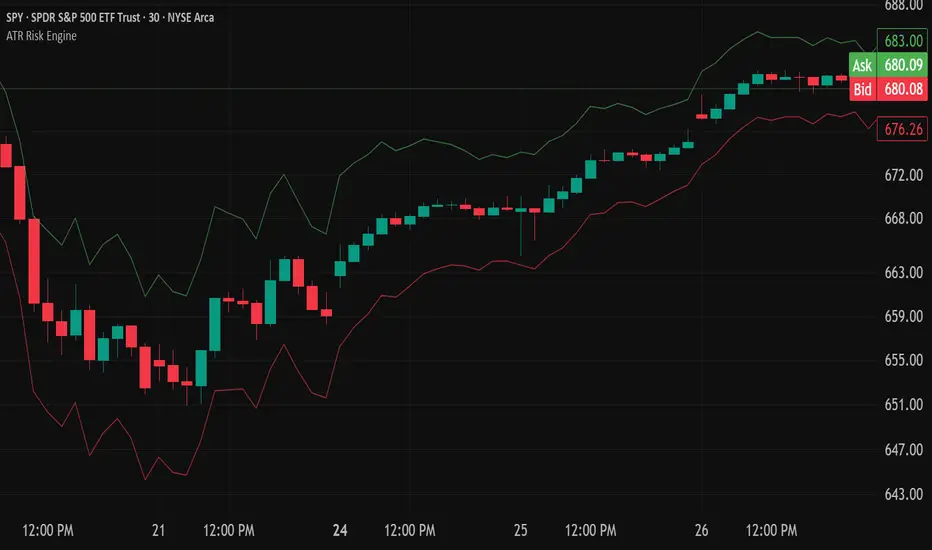The height and width of the screenshot is (550, 932).
Task: Pick the 668.00 price scale level
Action: tap(896, 219)
